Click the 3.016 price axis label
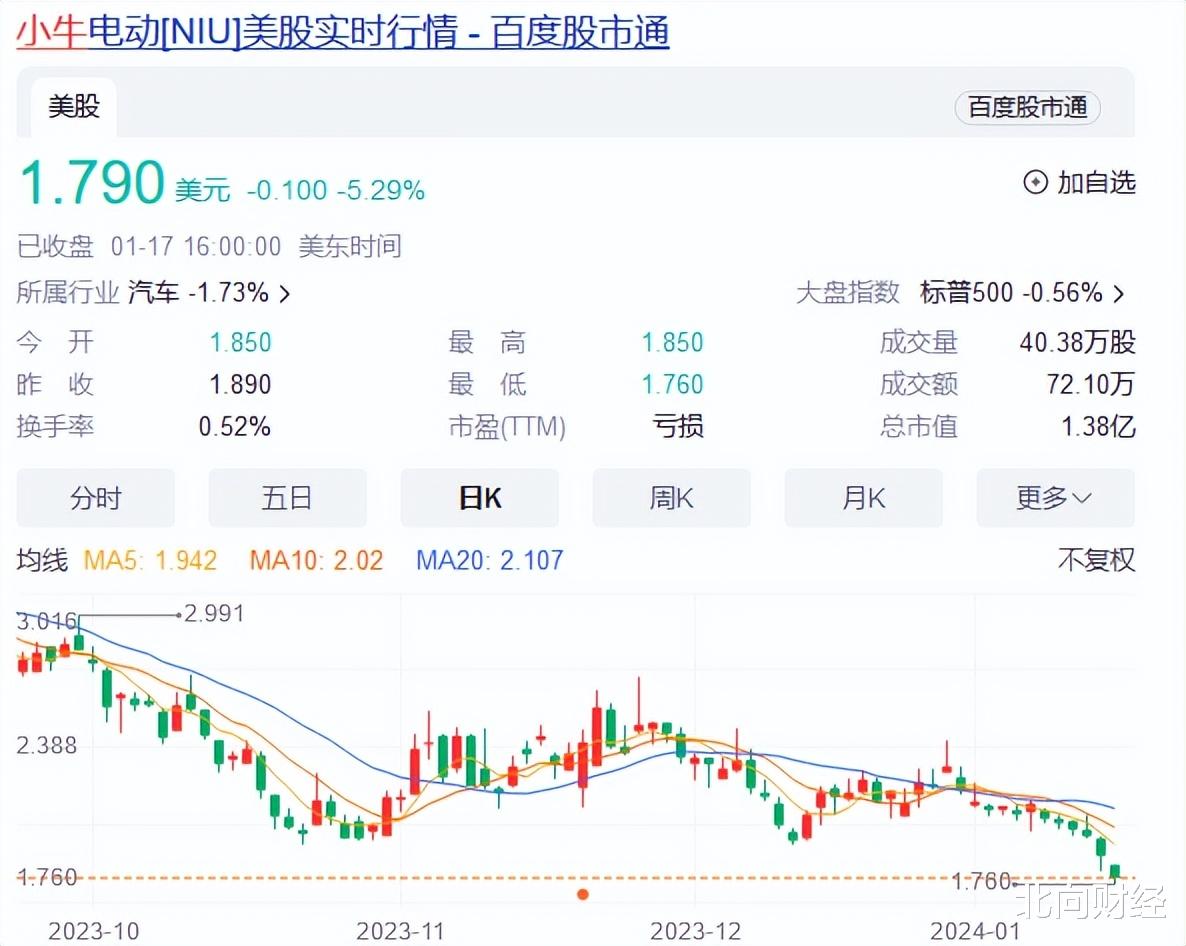The image size is (1186, 946). (47, 622)
